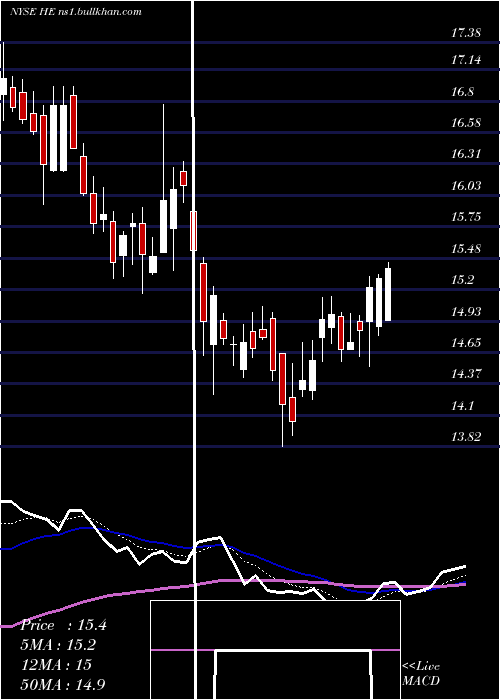Click the tall vertical white marker line
This screenshot has height=700, width=500.
click(x=194, y=350)
